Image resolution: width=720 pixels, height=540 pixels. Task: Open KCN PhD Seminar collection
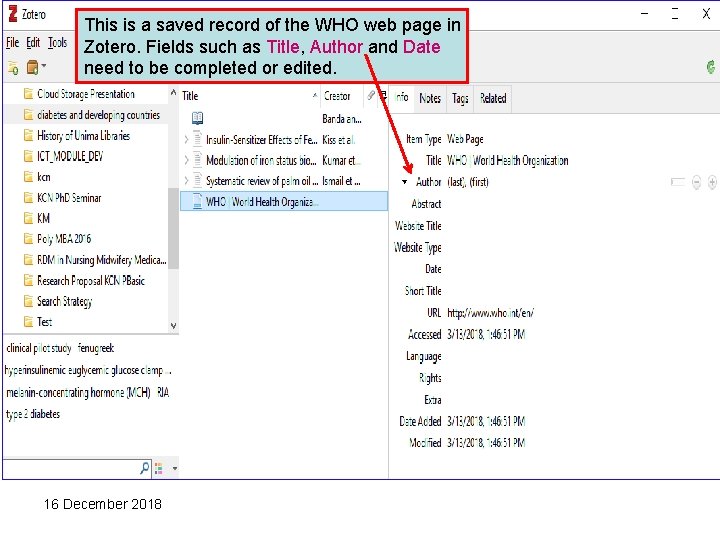click(x=69, y=198)
